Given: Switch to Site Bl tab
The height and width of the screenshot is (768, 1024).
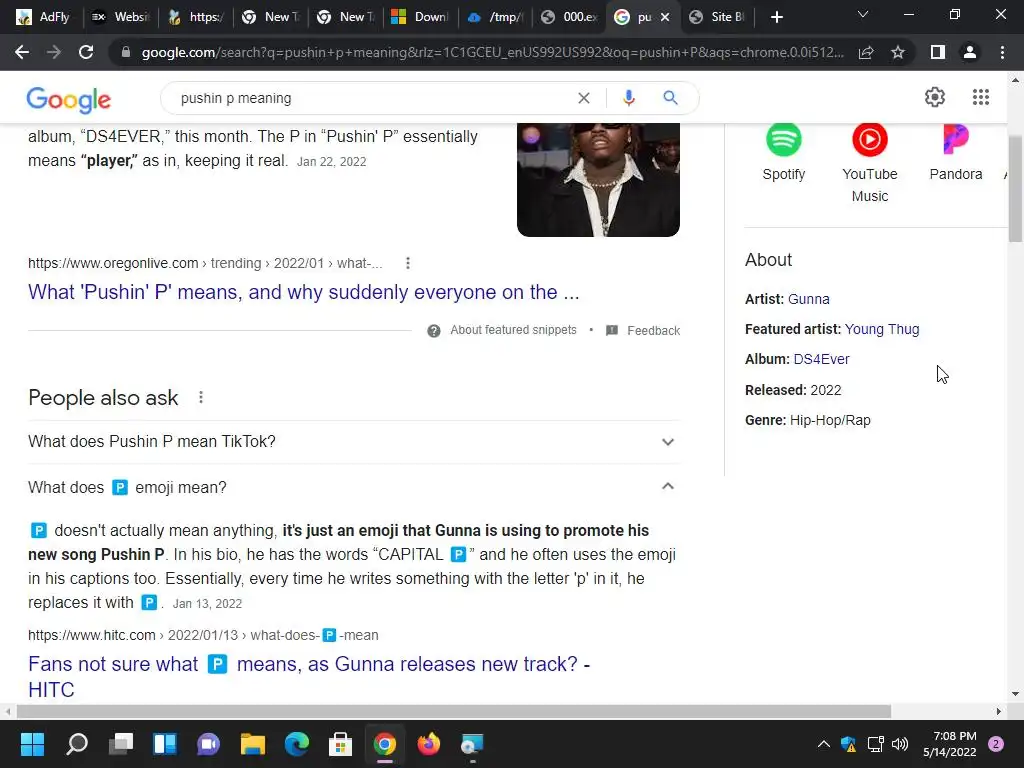Looking at the screenshot, I should (718, 17).
